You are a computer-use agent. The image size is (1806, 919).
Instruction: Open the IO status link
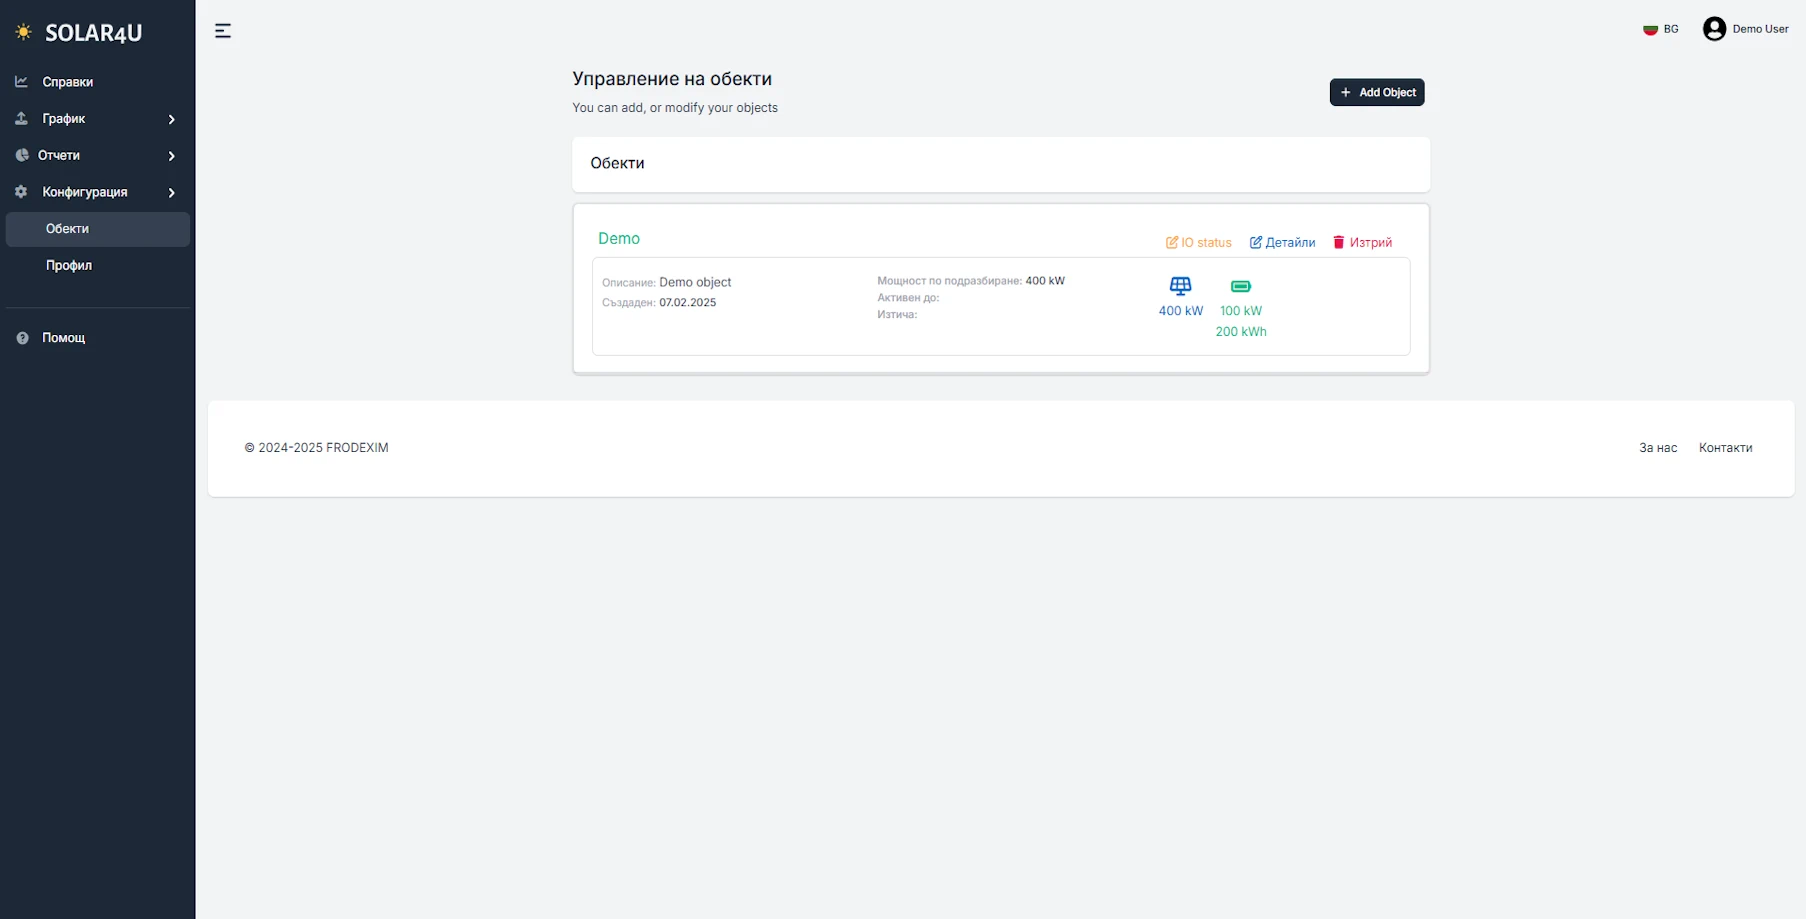pyautogui.click(x=1199, y=242)
